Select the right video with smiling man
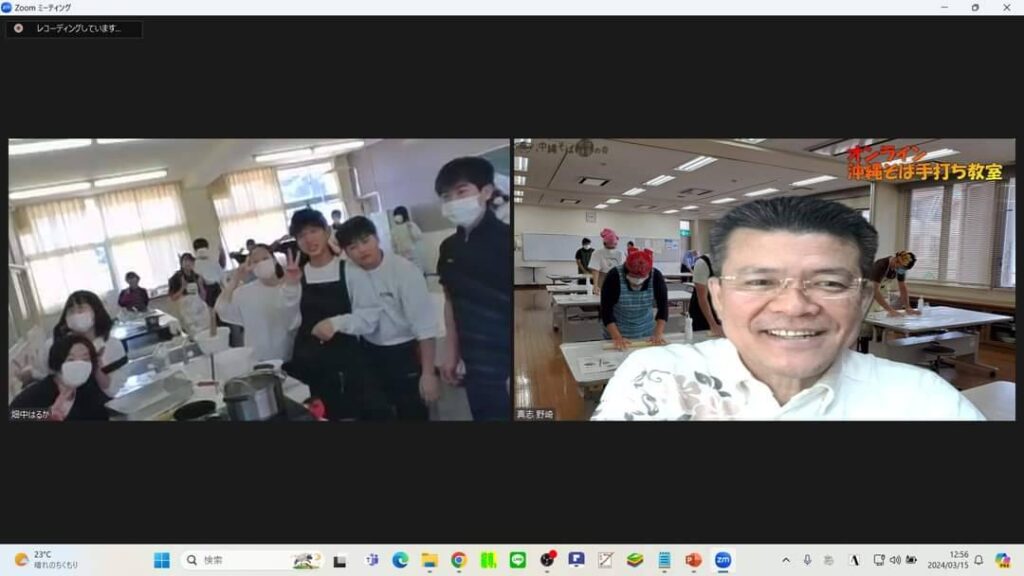The image size is (1024, 576). [x=764, y=279]
